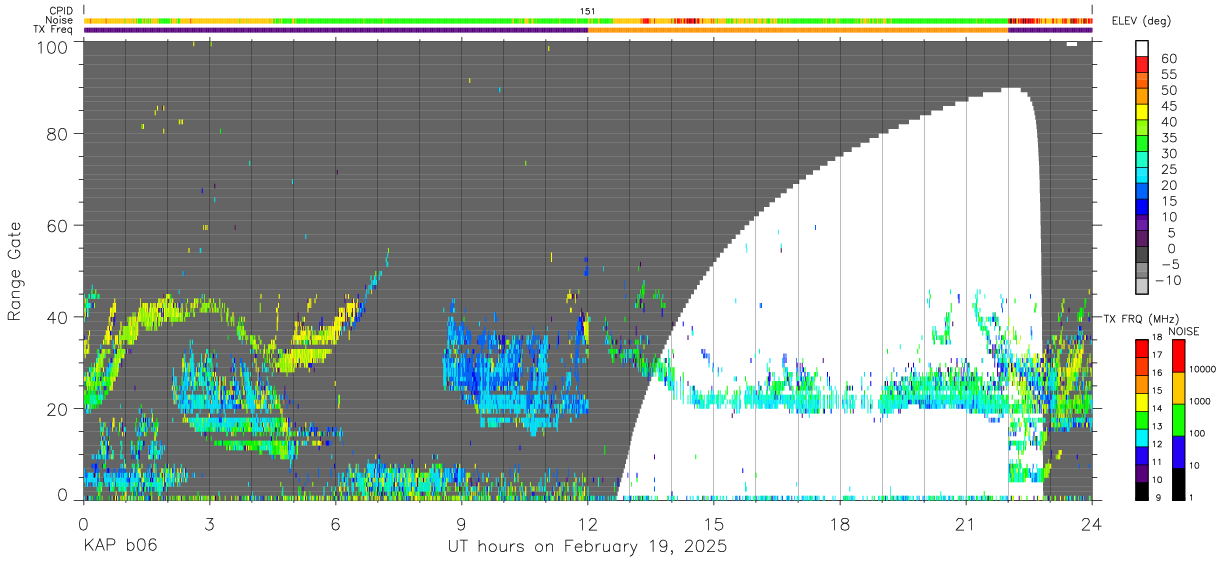Click the 20 tick on the Range Gate axis
The height and width of the screenshot is (567, 1228).
tap(58, 408)
